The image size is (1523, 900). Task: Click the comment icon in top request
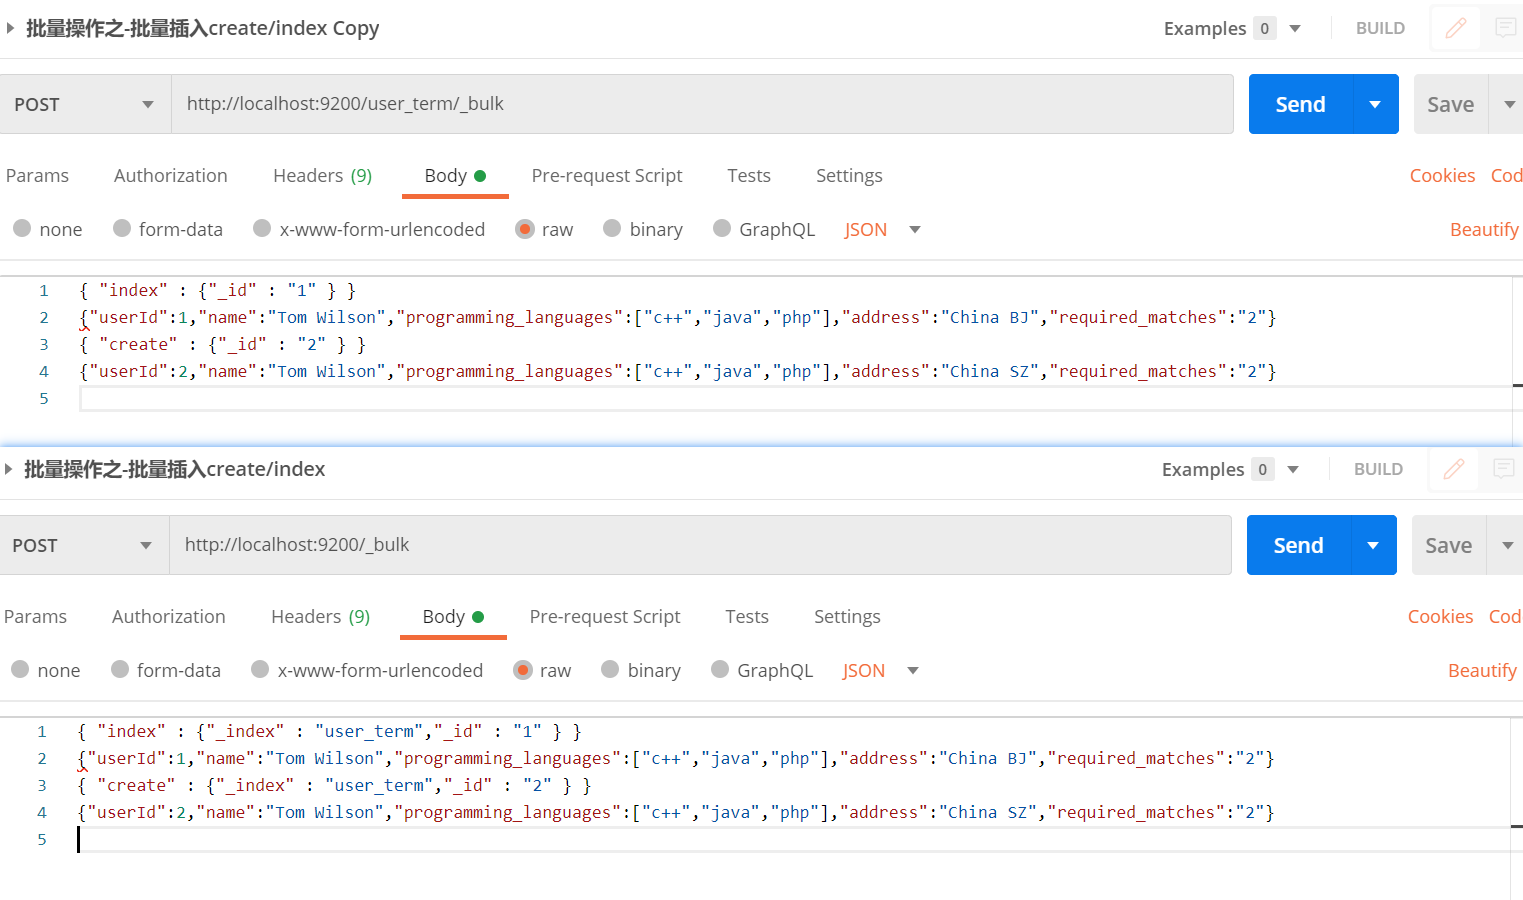click(1505, 28)
